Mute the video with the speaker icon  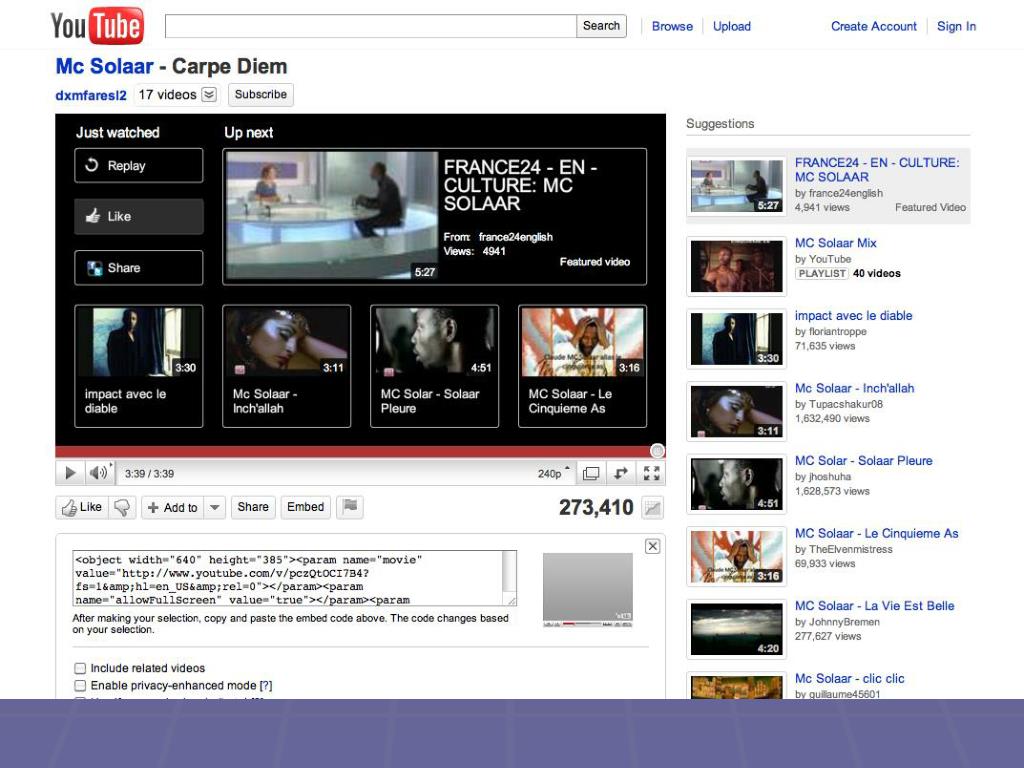coord(99,473)
